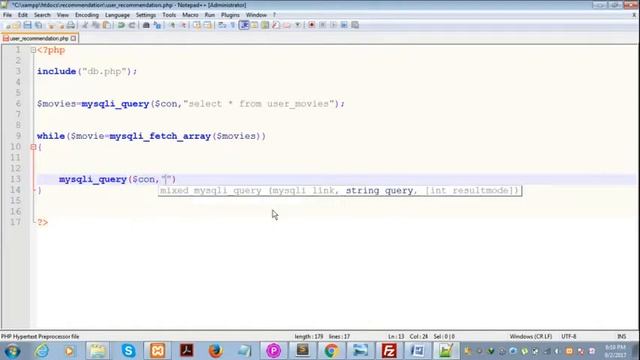This screenshot has height=360, width=640.
Task: Toggle Show All Characters icon
Action: coord(233,25)
